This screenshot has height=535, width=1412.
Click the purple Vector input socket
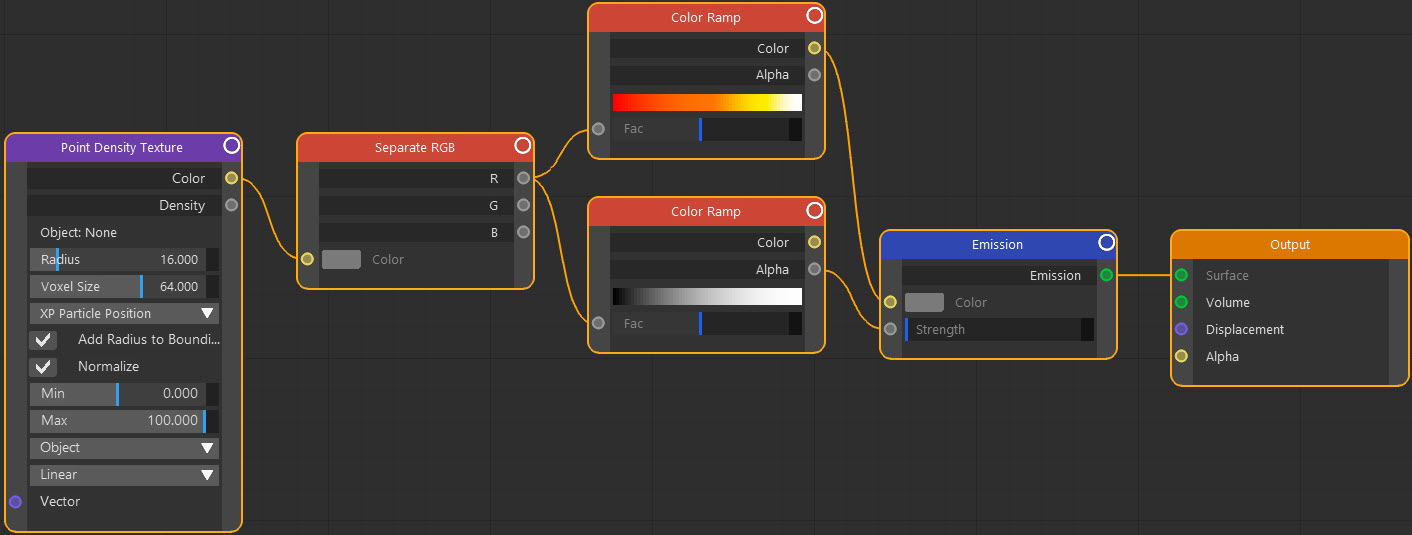point(15,501)
